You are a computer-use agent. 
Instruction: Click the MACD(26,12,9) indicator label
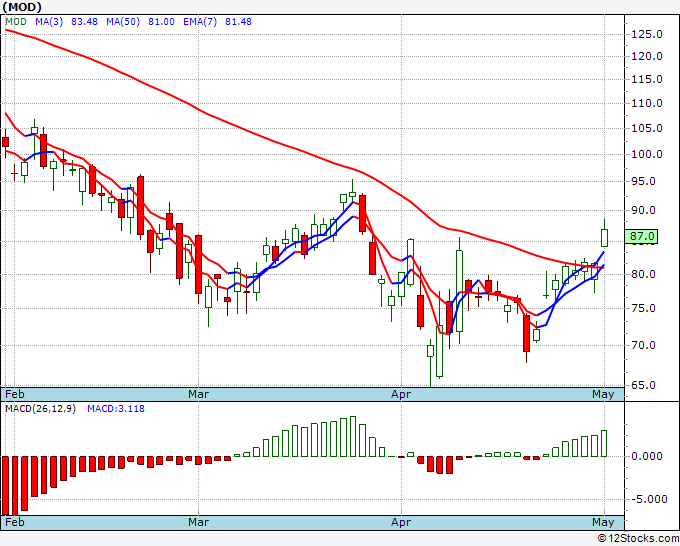[40, 409]
